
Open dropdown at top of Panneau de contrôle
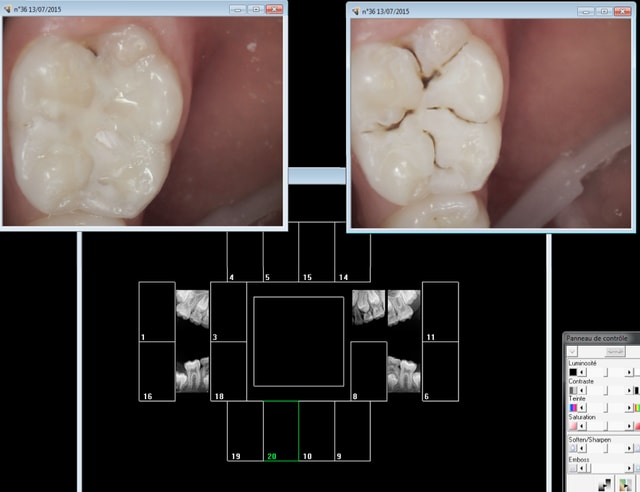point(572,351)
